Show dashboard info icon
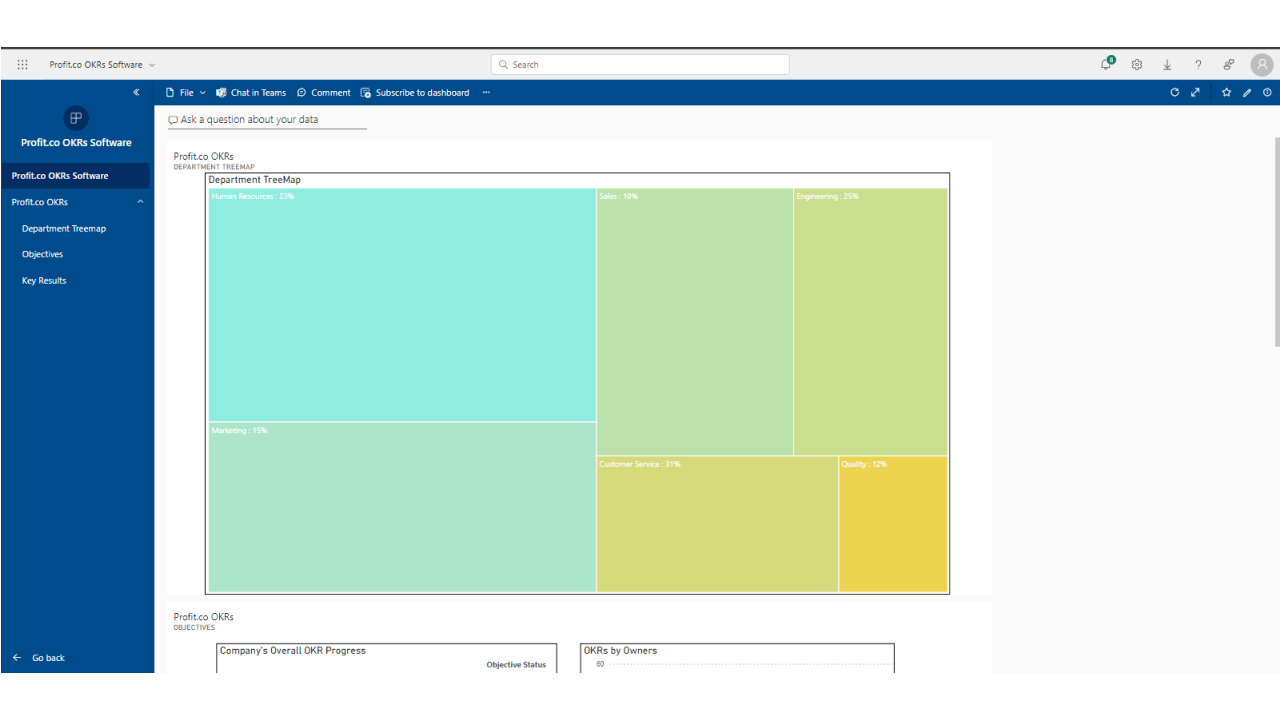This screenshot has height=720, width=1280. pos(1267,92)
